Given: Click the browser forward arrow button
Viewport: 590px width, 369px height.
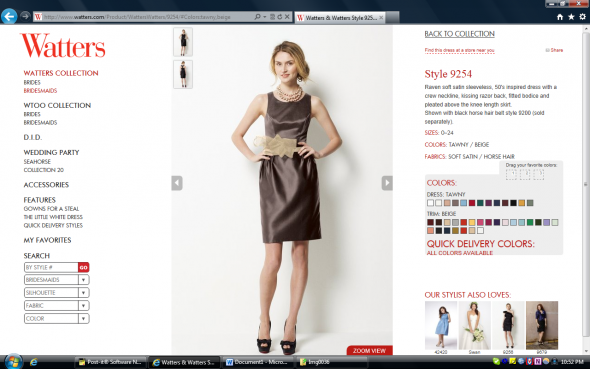Looking at the screenshot, I should click(x=25, y=16).
